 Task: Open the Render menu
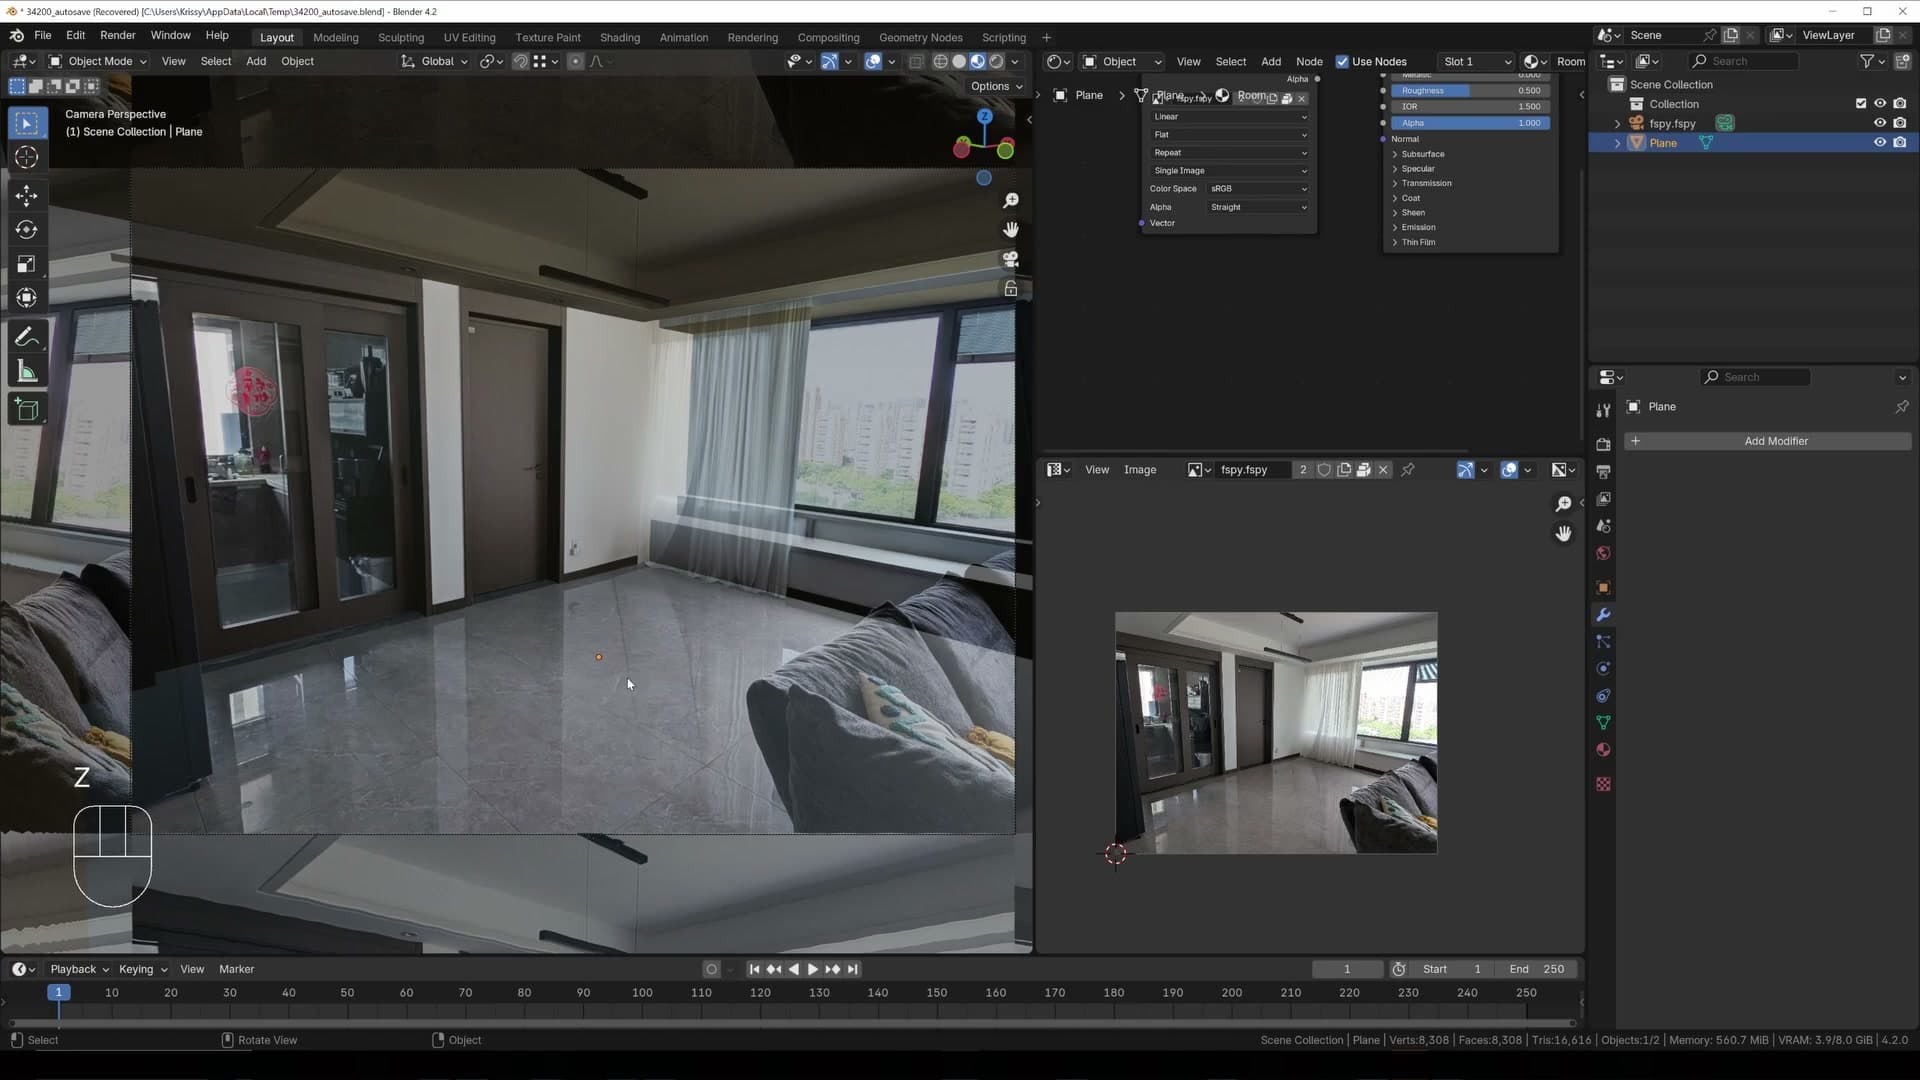(117, 35)
